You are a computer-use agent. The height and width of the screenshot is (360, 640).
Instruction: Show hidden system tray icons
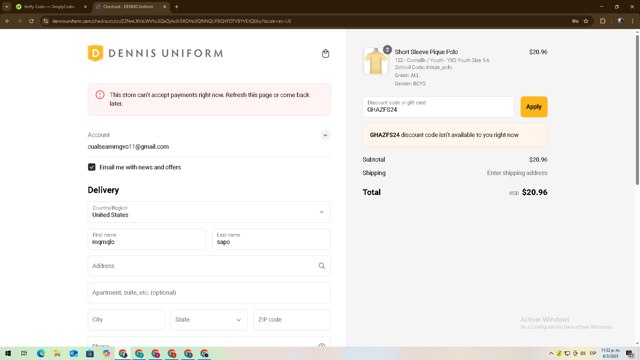551,353
